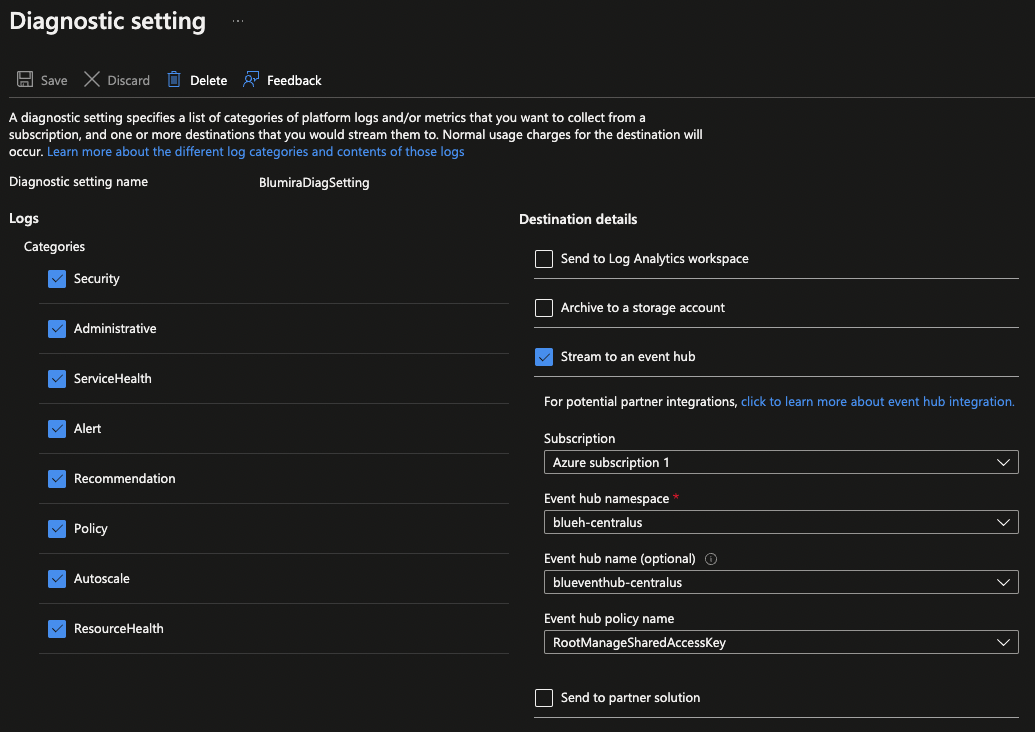1035x732 pixels.
Task: Uncheck the ResourceHealth category
Action: pos(57,628)
